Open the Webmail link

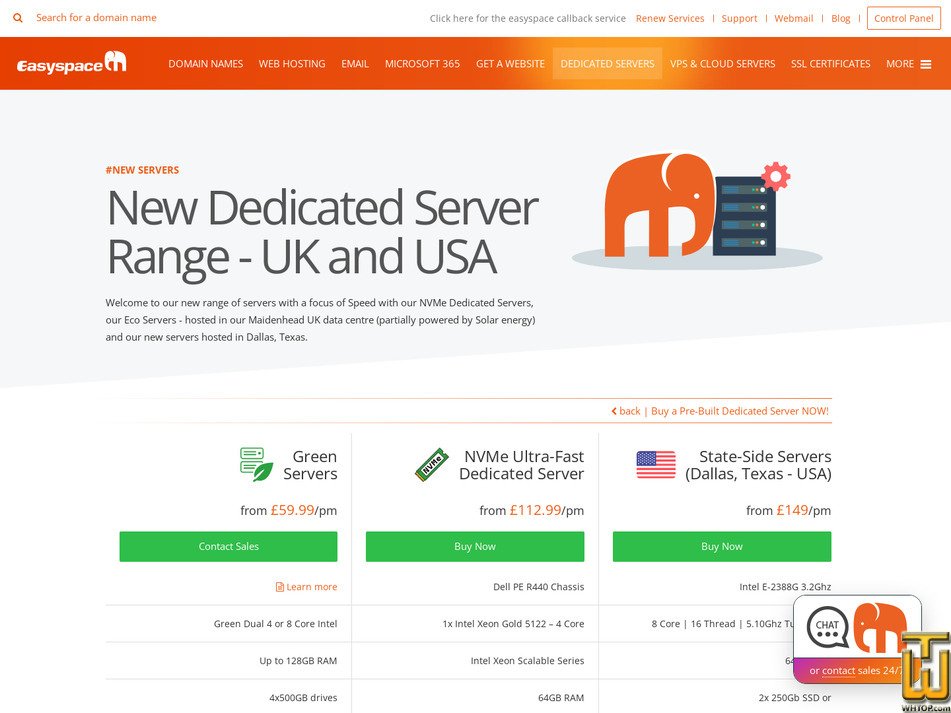tap(793, 18)
